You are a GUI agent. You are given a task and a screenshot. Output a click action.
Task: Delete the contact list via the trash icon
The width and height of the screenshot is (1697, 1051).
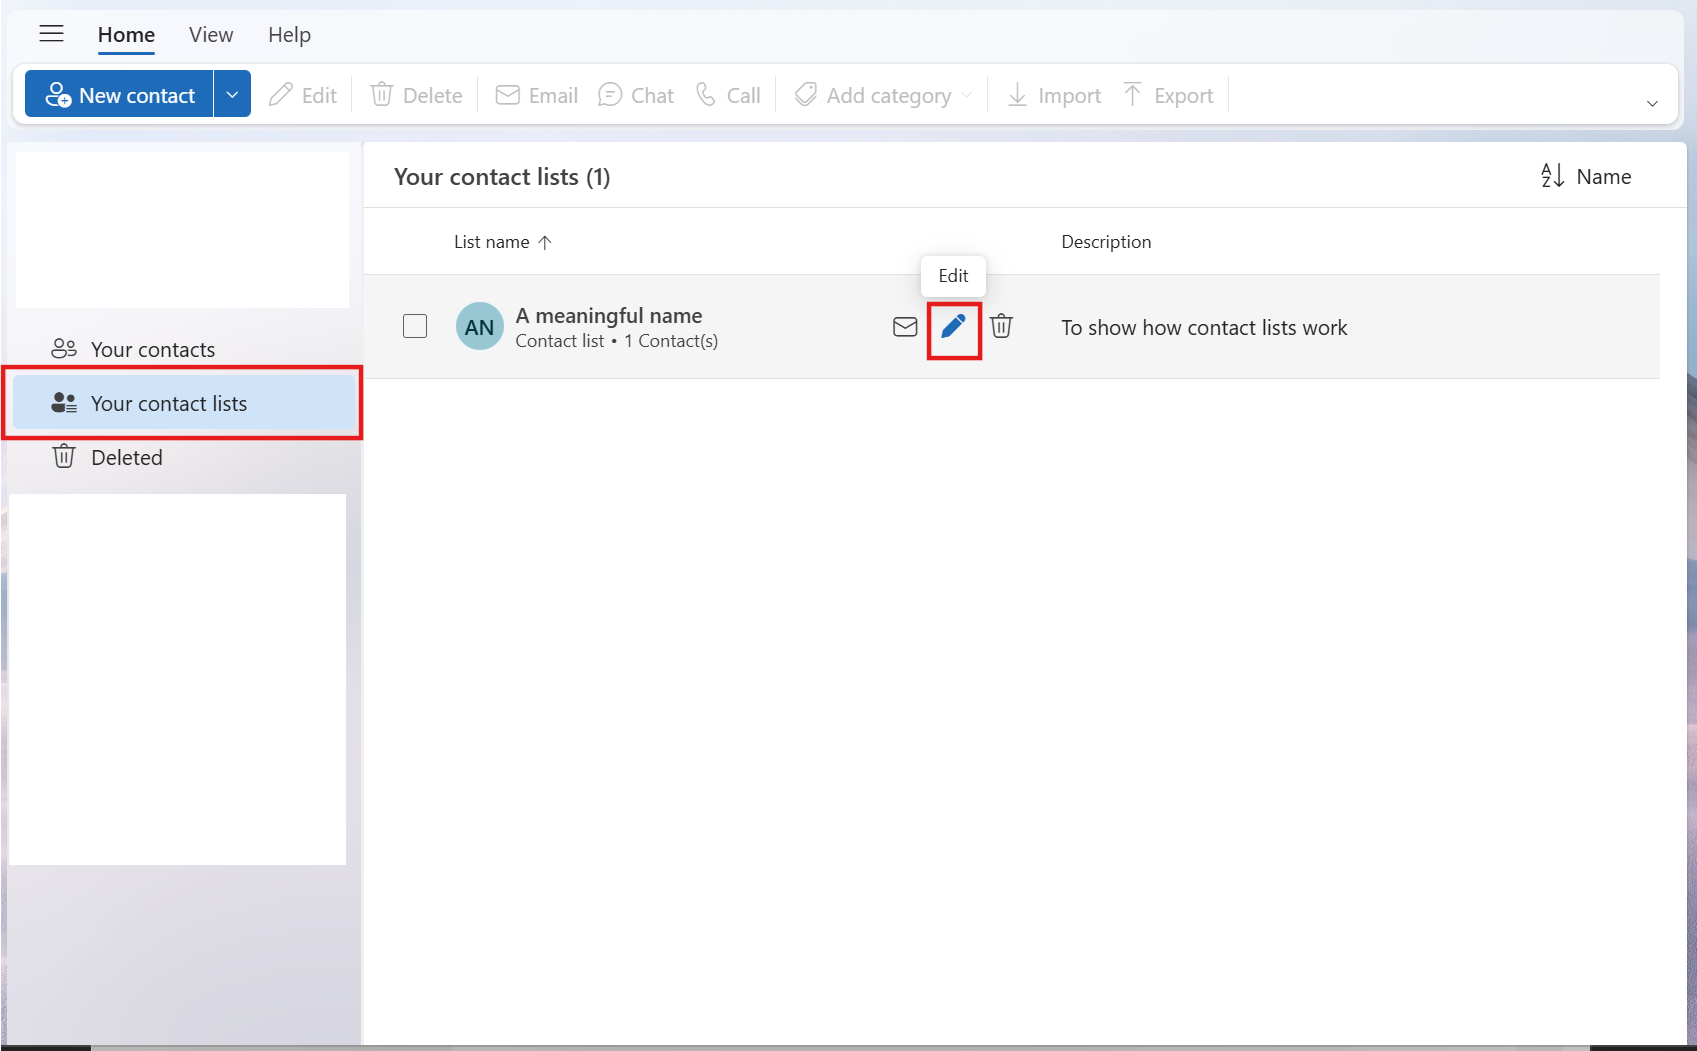point(1001,326)
